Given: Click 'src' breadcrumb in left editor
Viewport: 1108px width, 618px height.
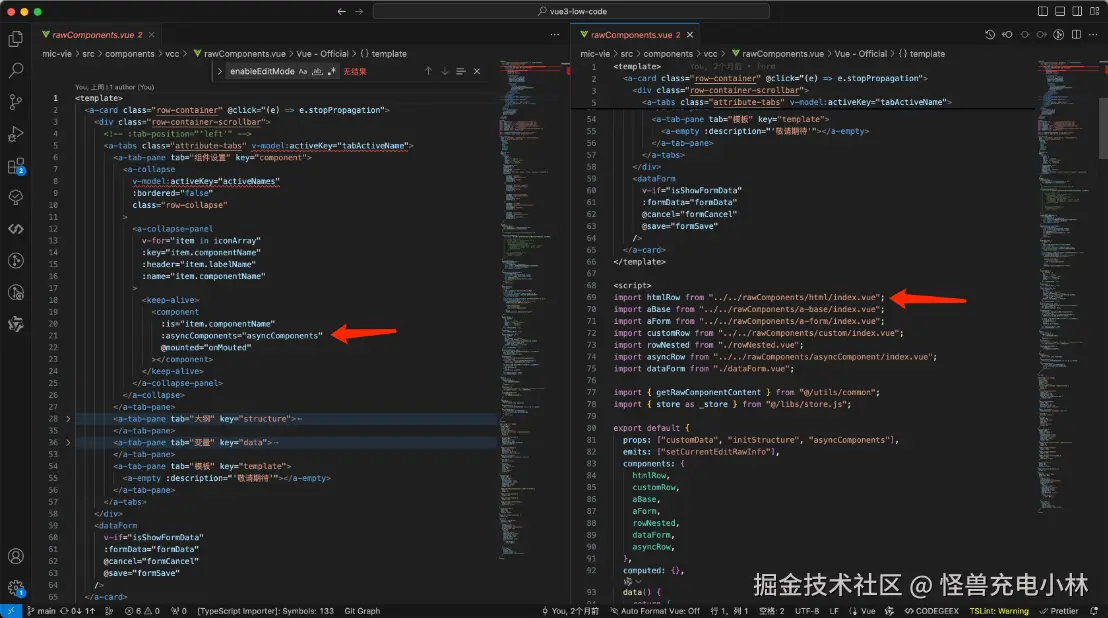Looking at the screenshot, I should click(88, 54).
